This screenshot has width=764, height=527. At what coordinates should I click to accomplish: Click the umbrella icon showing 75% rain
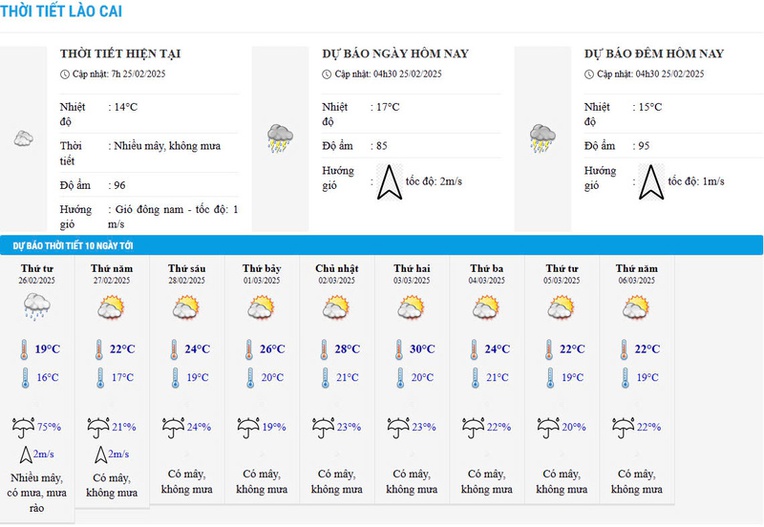pos(23,427)
